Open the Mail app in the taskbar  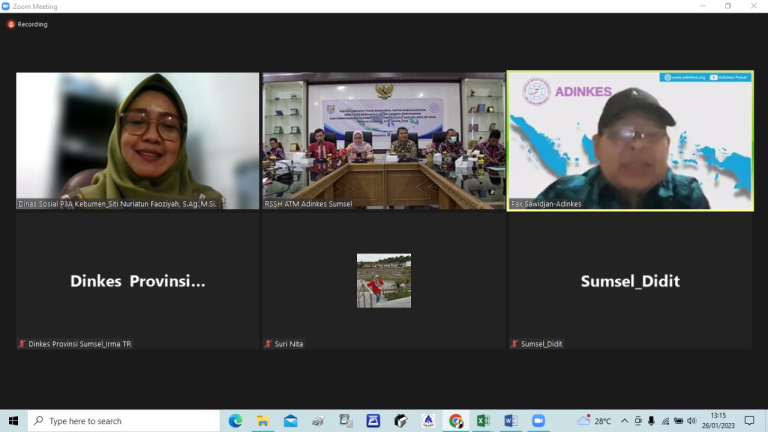290,421
